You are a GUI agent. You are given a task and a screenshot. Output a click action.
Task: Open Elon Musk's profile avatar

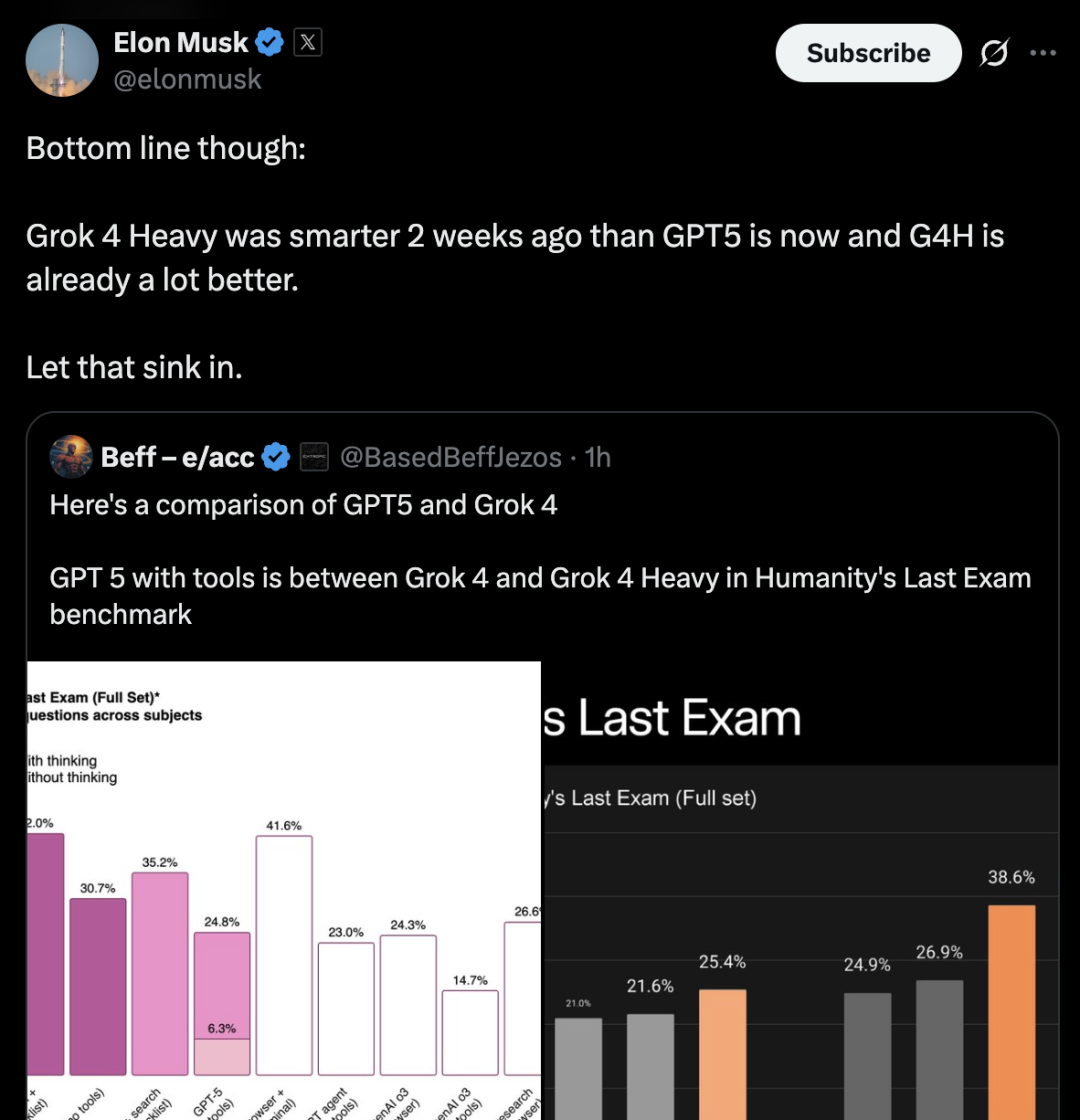62,60
